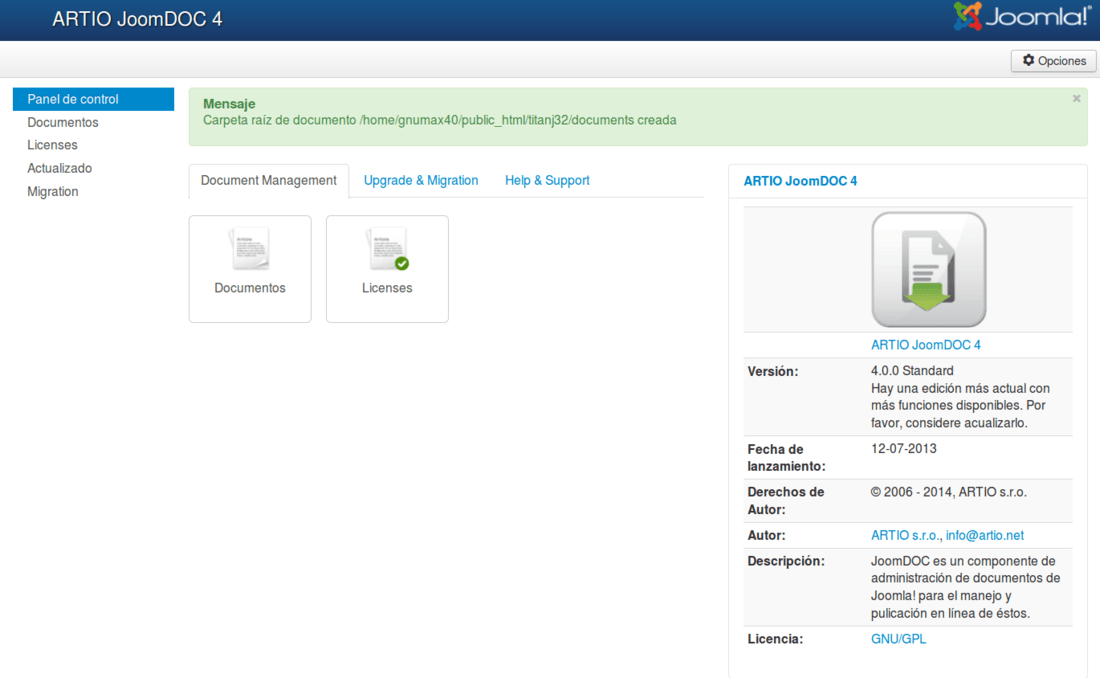The image size is (1100, 678).
Task: Open the Documentos icon tile
Action: 250,269
